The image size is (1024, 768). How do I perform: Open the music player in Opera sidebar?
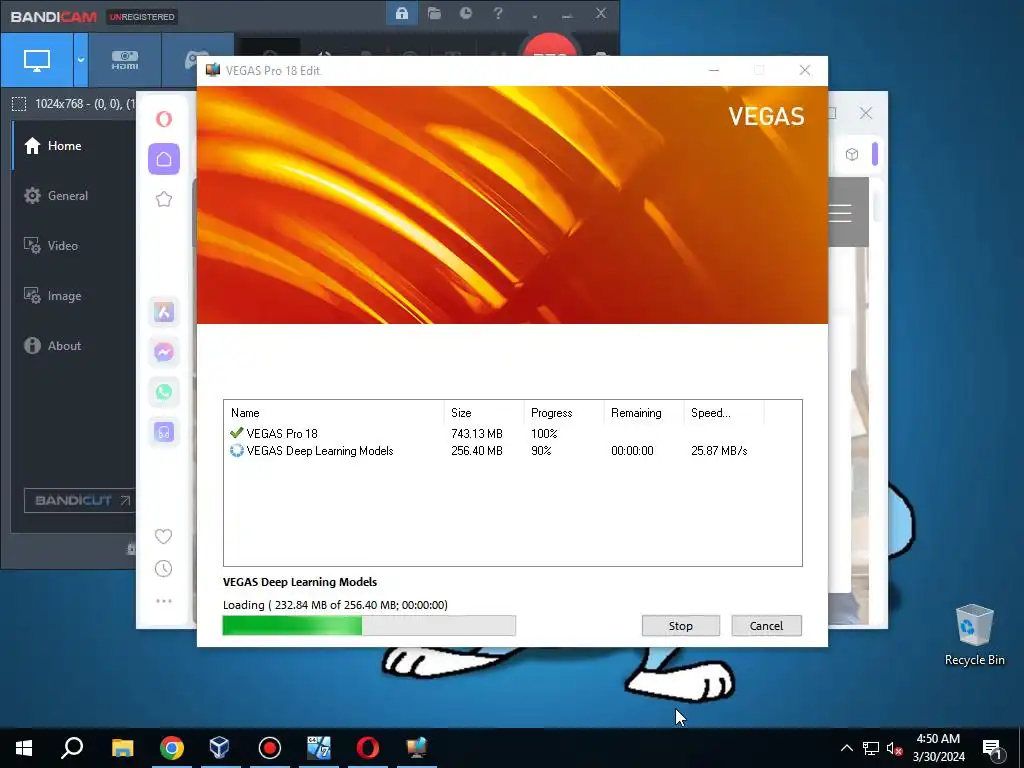point(164,432)
